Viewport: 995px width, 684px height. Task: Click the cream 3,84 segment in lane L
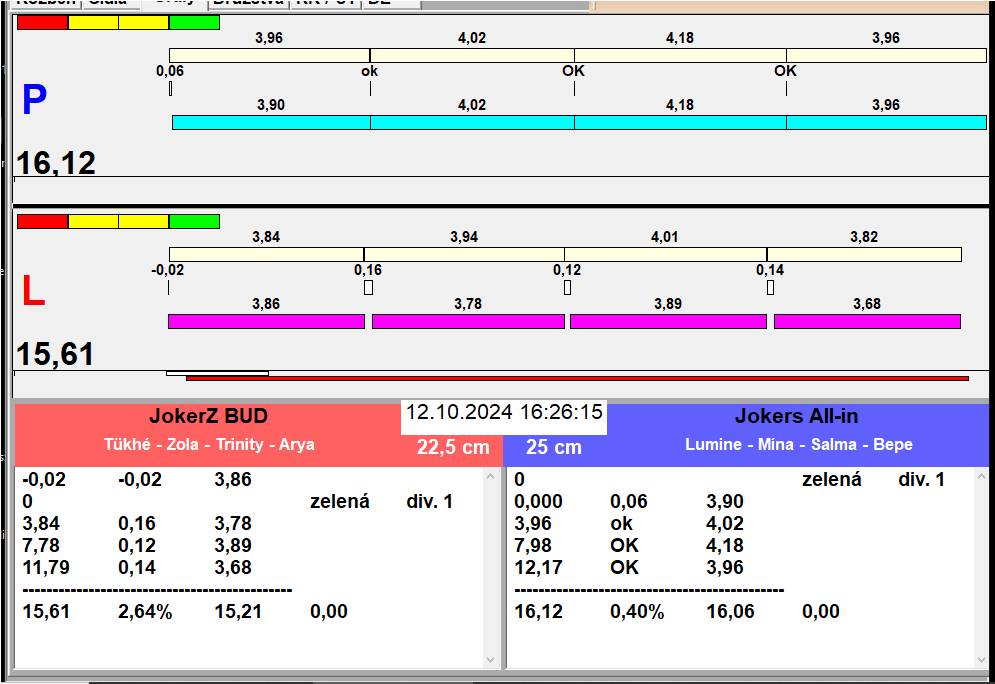pyautogui.click(x=267, y=254)
